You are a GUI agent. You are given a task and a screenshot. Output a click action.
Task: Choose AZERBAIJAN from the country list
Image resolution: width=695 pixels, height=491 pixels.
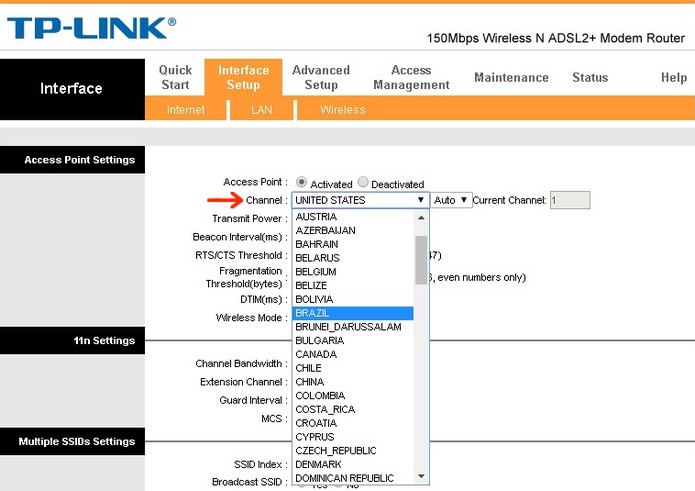353,230
